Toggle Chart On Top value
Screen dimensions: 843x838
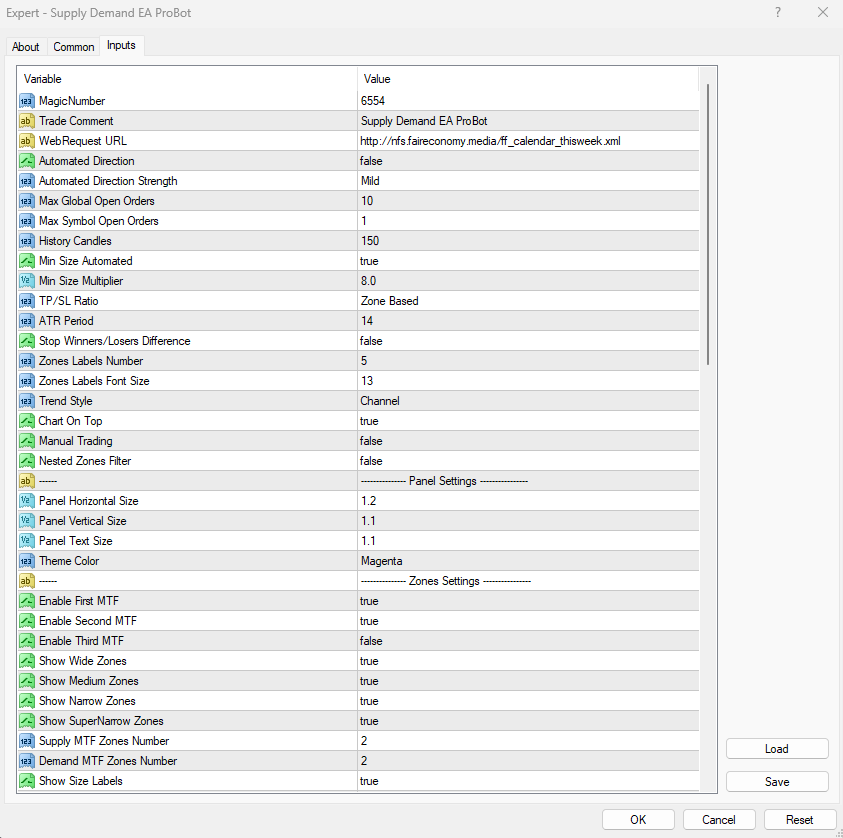tap(528, 421)
